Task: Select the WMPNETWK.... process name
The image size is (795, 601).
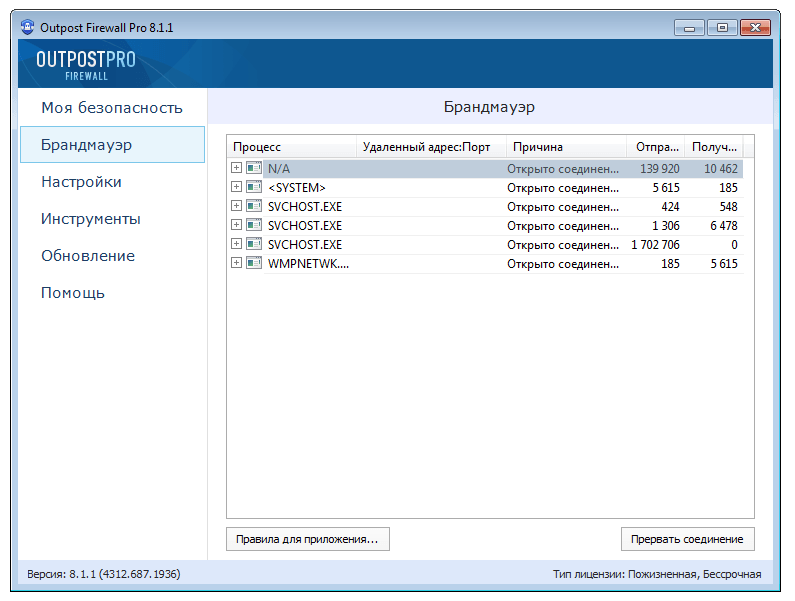Action: [x=308, y=264]
